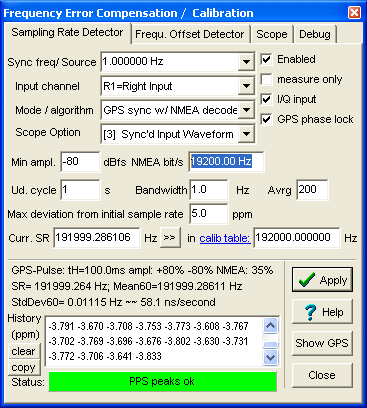Disable the GPS phase lock checkbox

tap(266, 119)
